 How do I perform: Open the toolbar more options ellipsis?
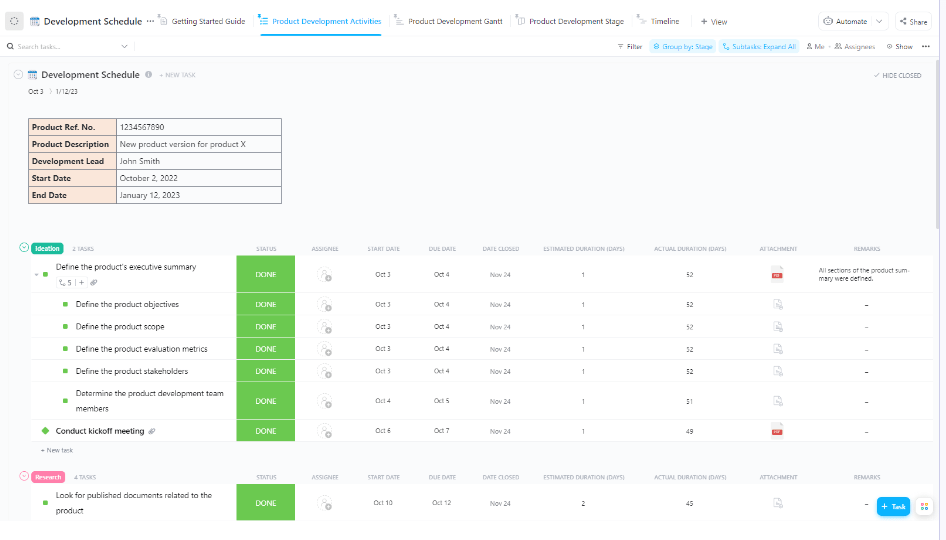click(926, 46)
